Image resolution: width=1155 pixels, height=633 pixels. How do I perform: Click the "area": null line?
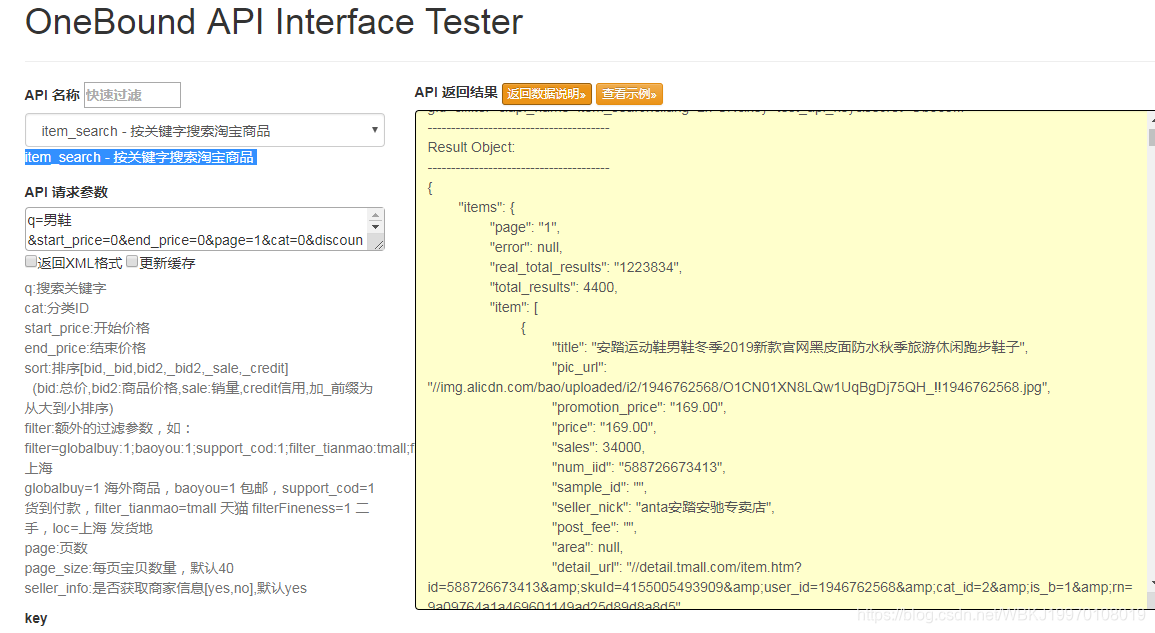(588, 548)
